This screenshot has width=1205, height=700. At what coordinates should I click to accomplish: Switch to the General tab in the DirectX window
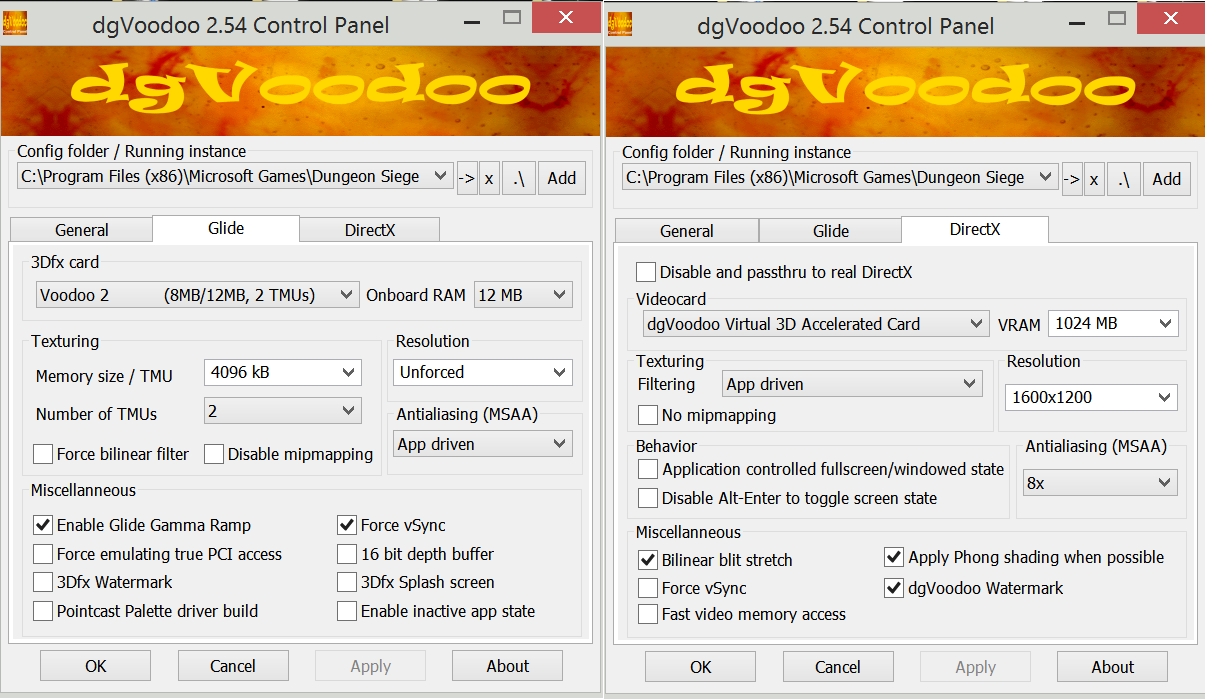tap(687, 231)
